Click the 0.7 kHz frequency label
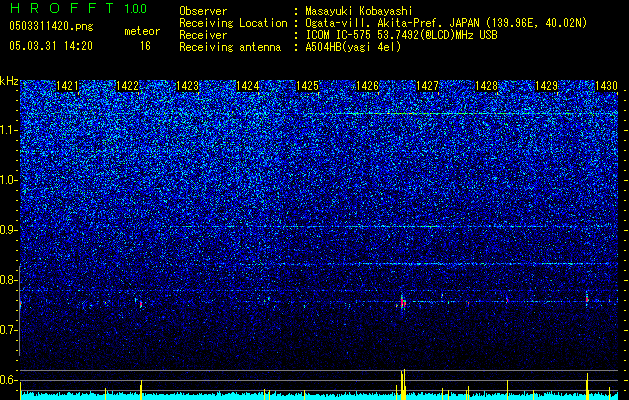Screen dimensions: 629x400 tap(9, 330)
